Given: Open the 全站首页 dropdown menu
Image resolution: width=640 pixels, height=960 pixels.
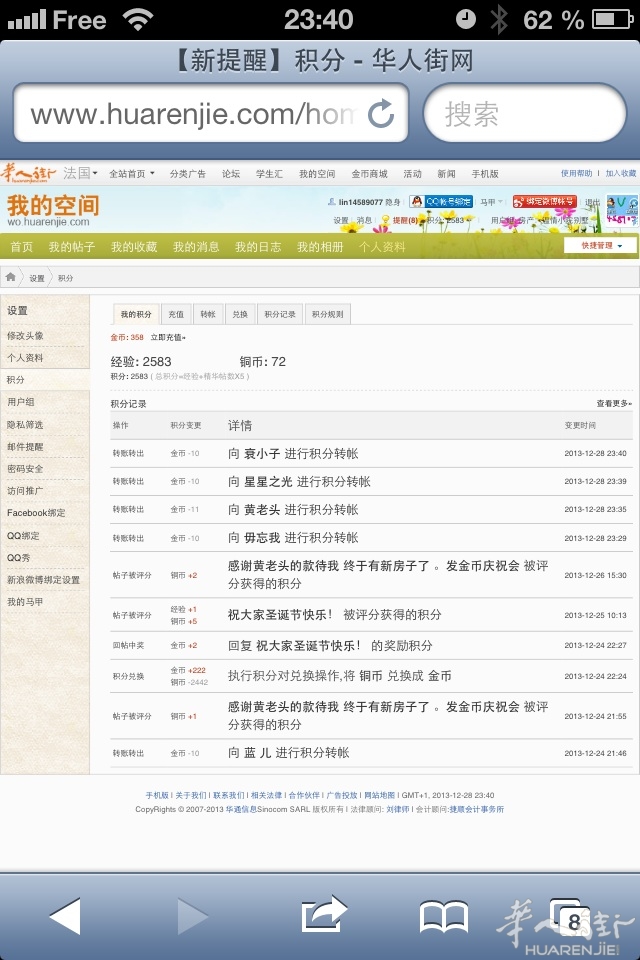Looking at the screenshot, I should point(132,174).
